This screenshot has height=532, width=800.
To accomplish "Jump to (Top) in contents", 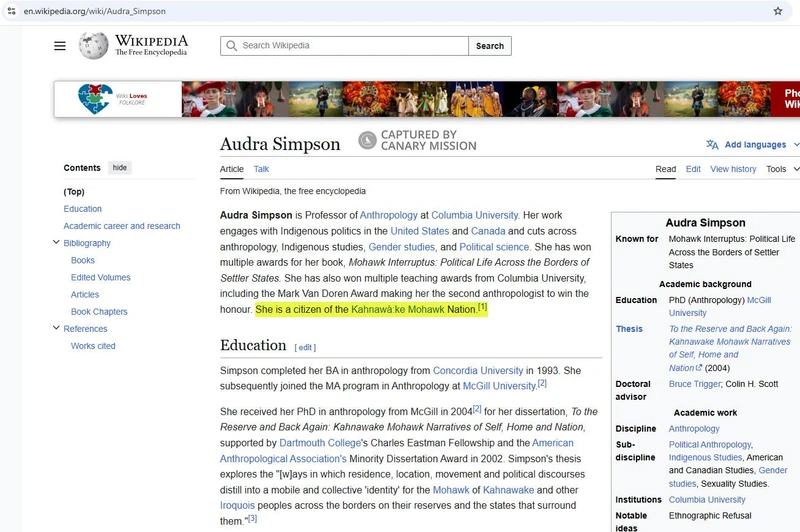I will click(74, 192).
